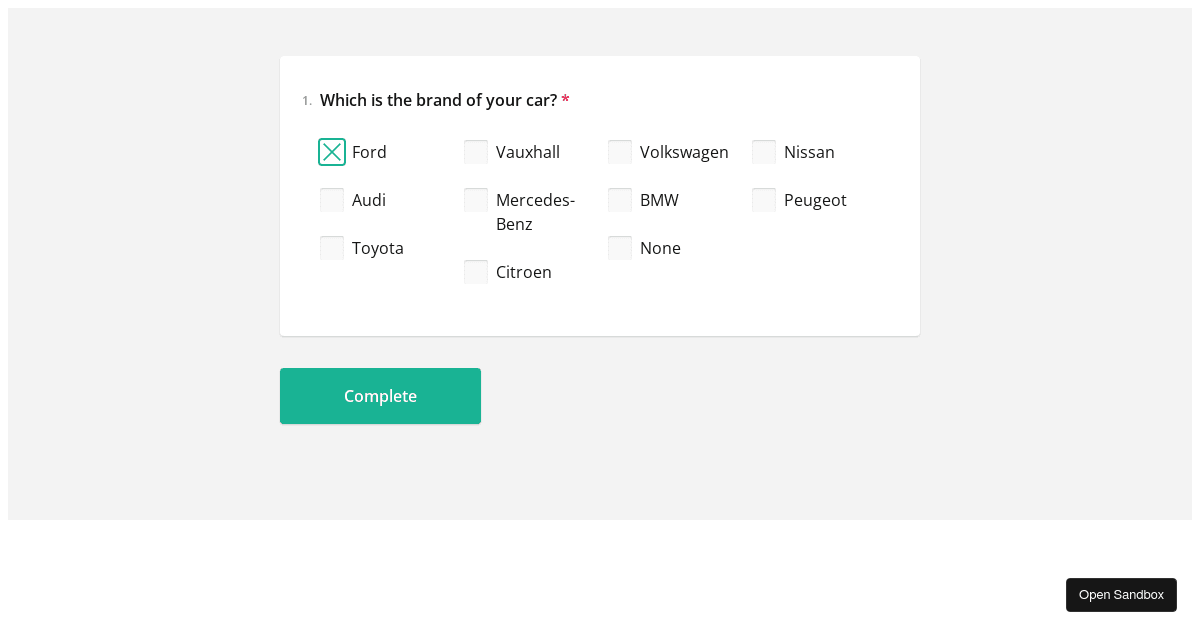Click the BMW label text
Image resolution: width=1200 pixels, height=630 pixels.
(x=659, y=200)
